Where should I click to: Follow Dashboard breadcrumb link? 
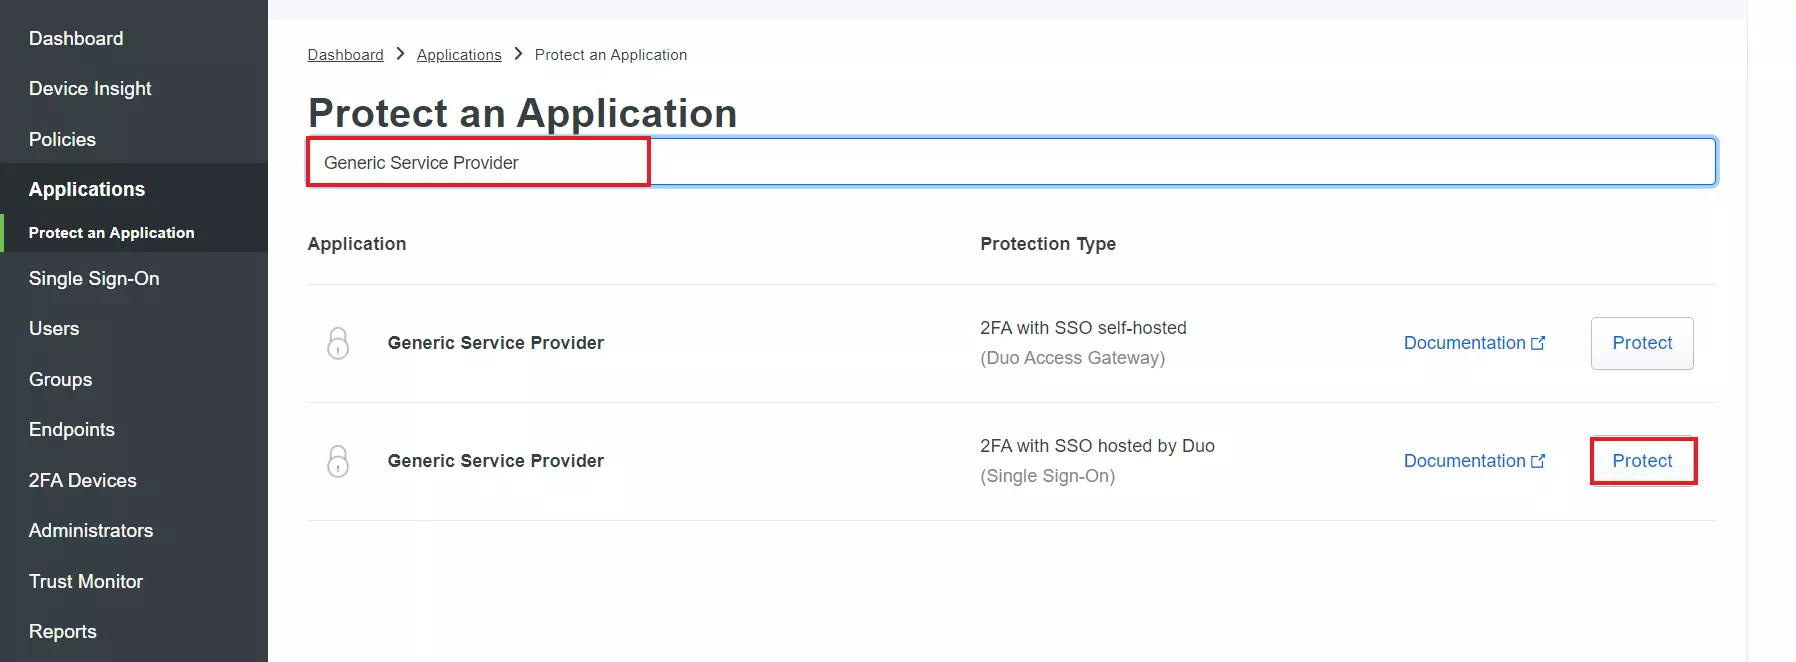(345, 54)
